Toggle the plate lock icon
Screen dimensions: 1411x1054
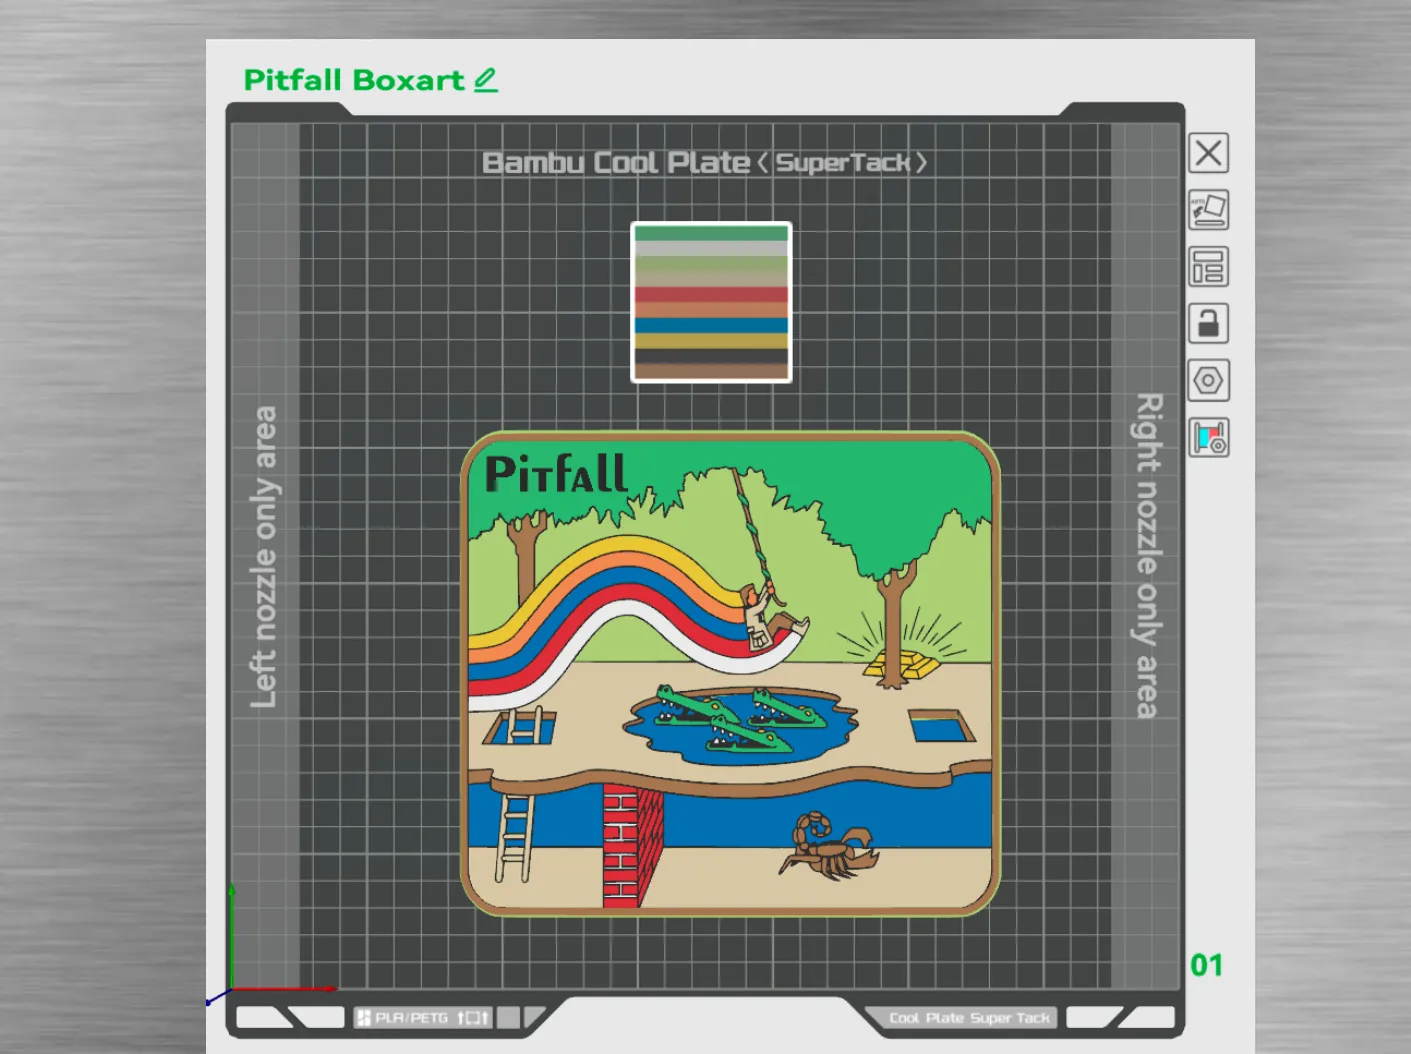tap(1208, 324)
